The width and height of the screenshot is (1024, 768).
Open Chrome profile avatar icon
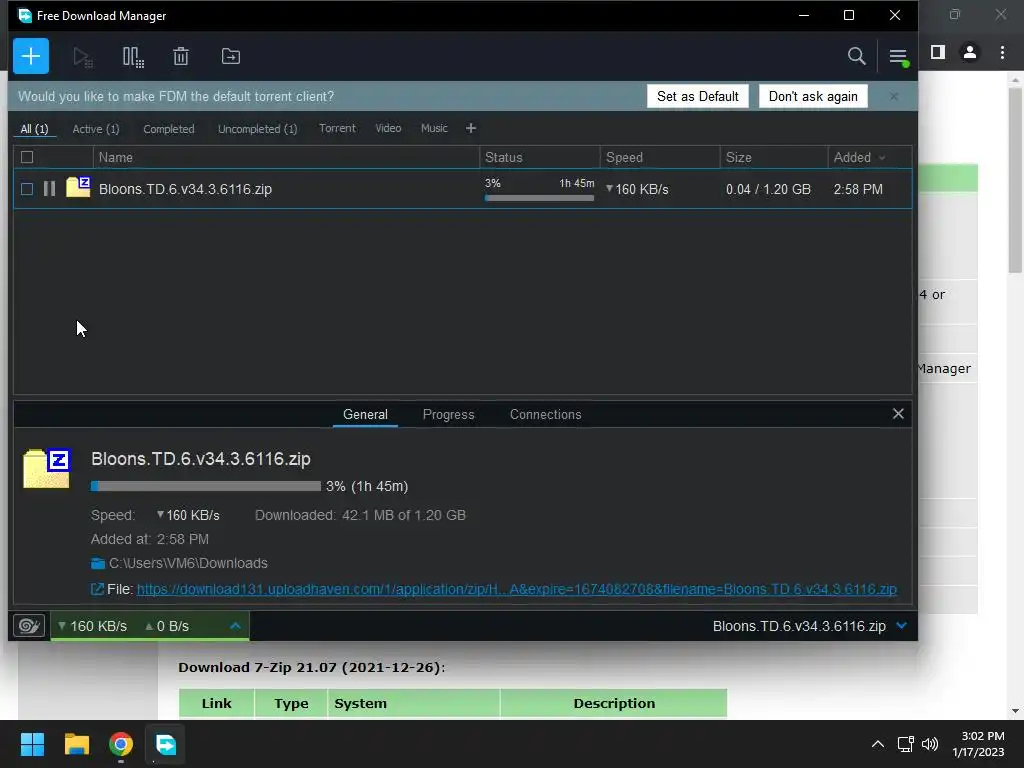click(x=970, y=52)
